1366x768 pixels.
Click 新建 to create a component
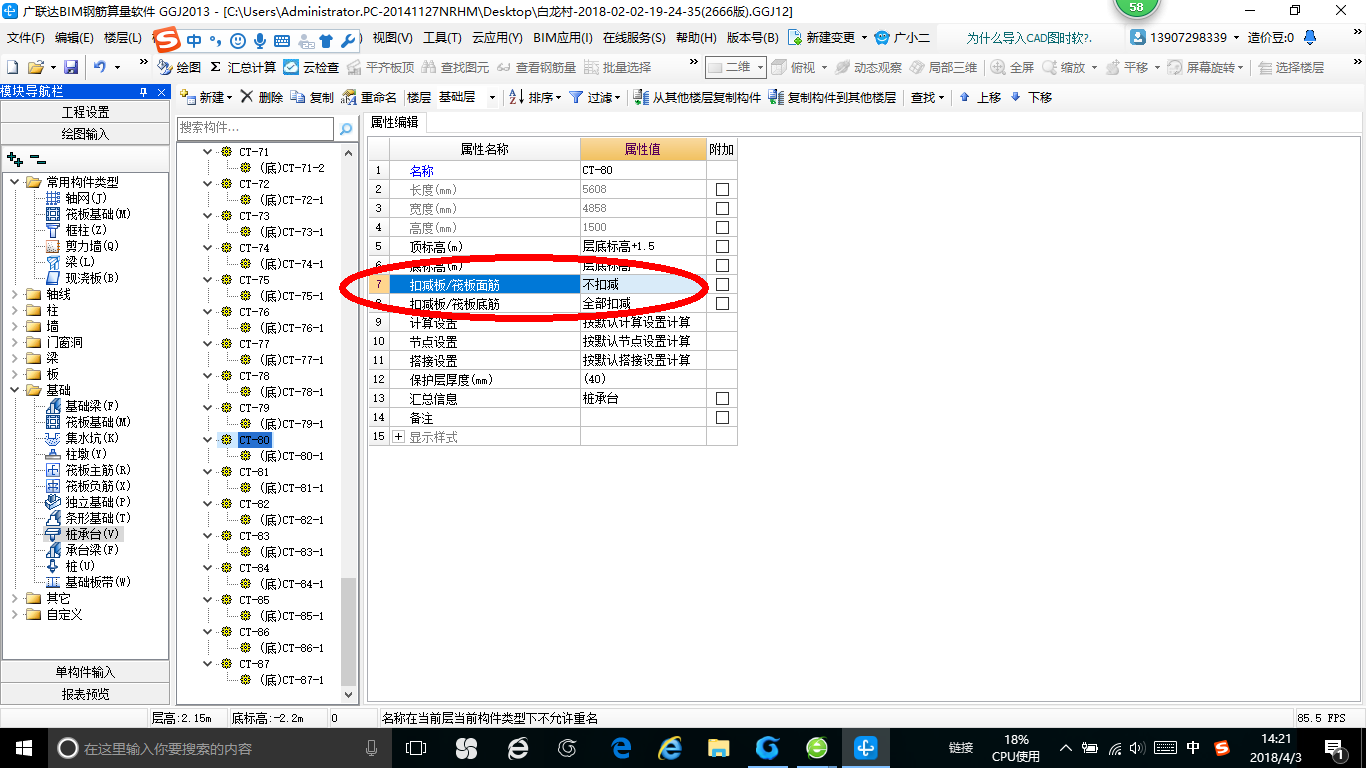coord(206,97)
